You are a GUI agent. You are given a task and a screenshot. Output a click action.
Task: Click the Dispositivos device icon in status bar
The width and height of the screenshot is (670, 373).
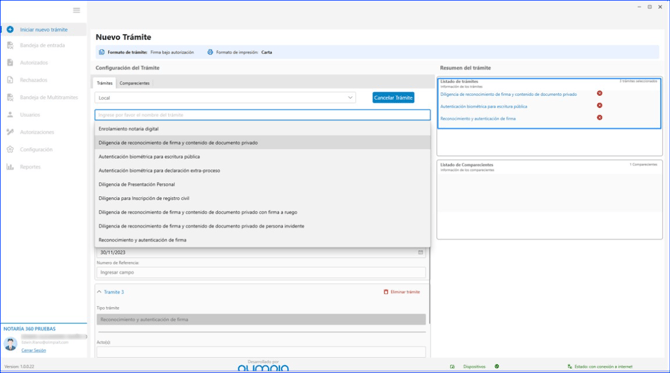452,367
